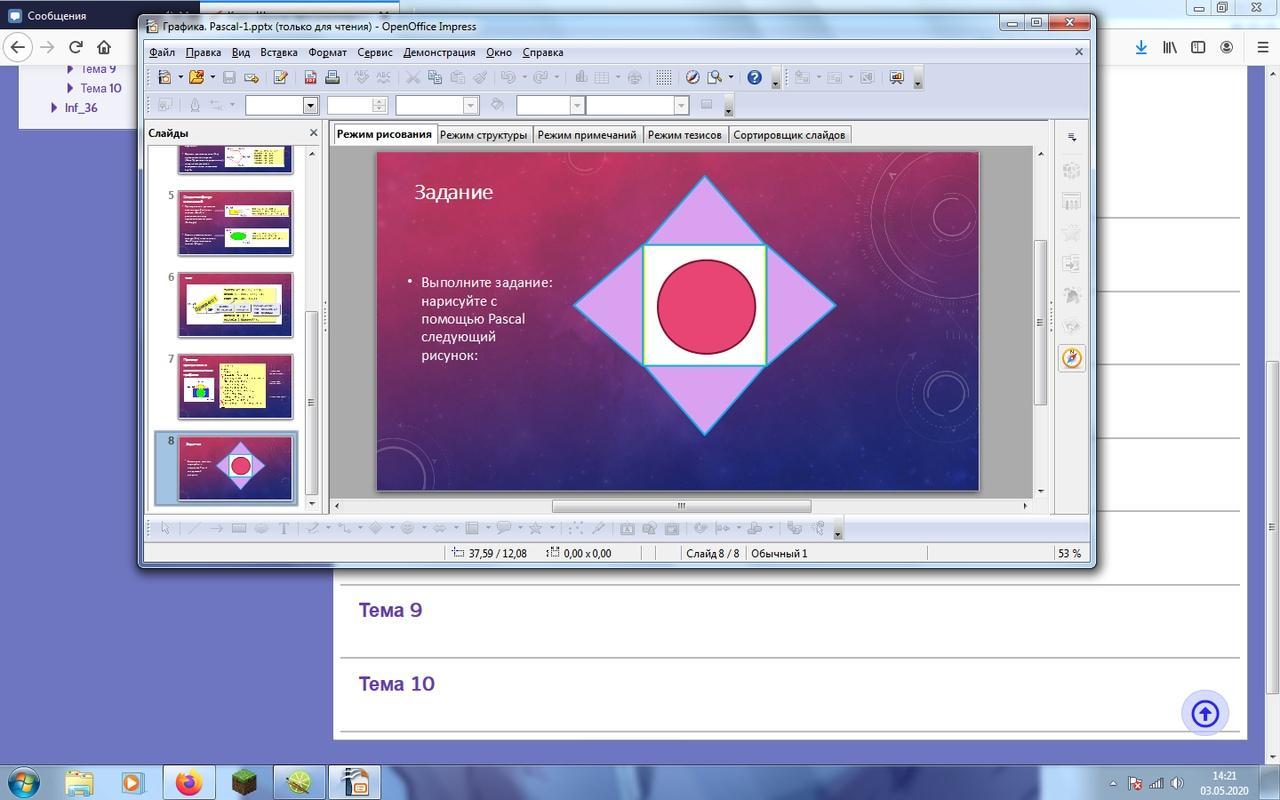Image resolution: width=1280 pixels, height=800 pixels.
Task: Select slide 6 thumbnail in Slides panel
Action: coord(236,305)
